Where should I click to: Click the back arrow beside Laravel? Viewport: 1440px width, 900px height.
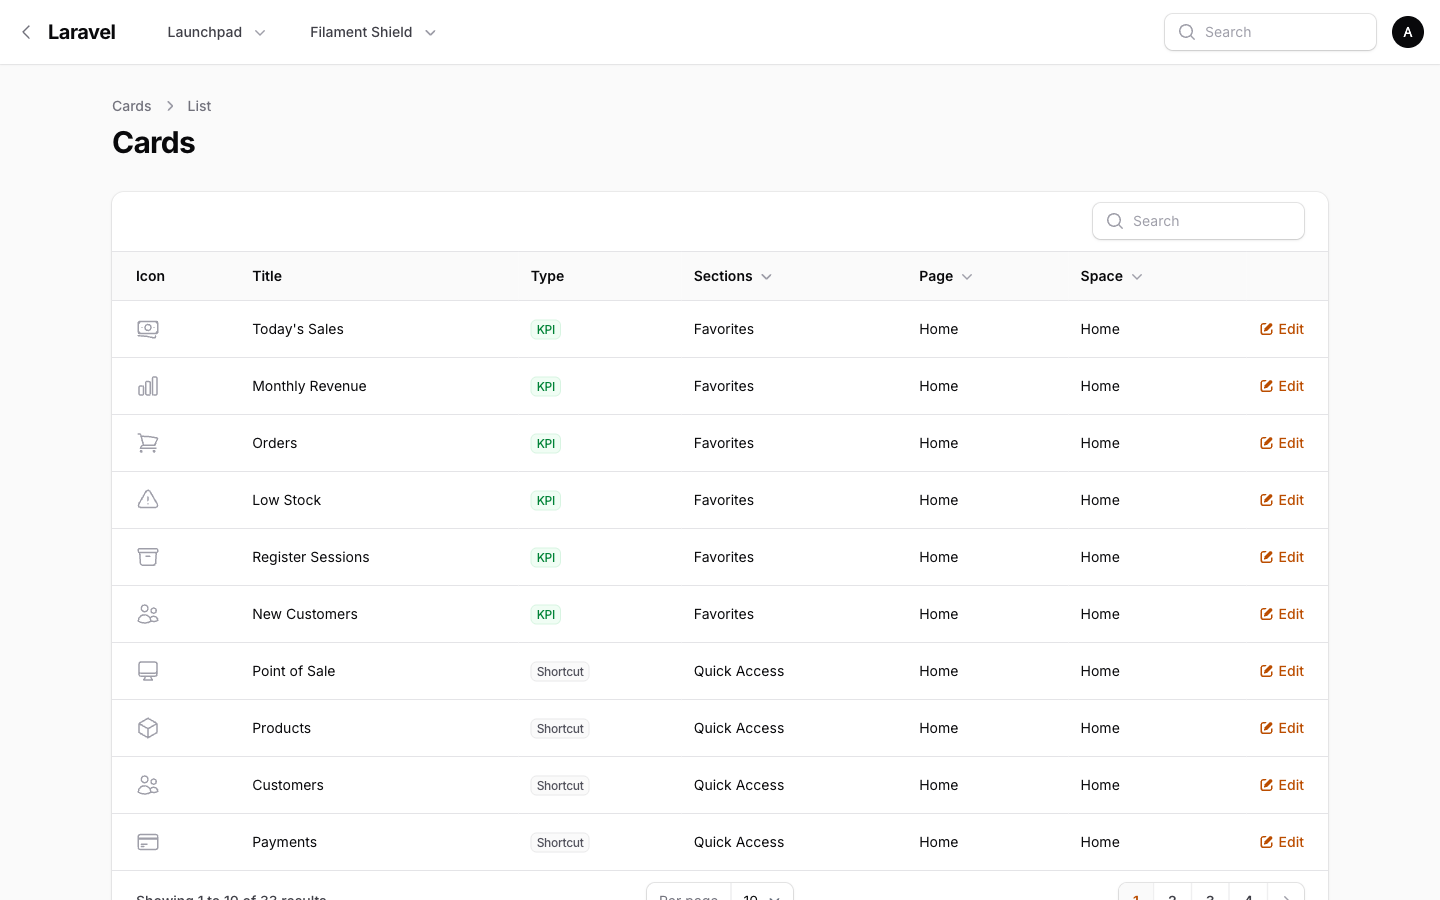(x=26, y=32)
